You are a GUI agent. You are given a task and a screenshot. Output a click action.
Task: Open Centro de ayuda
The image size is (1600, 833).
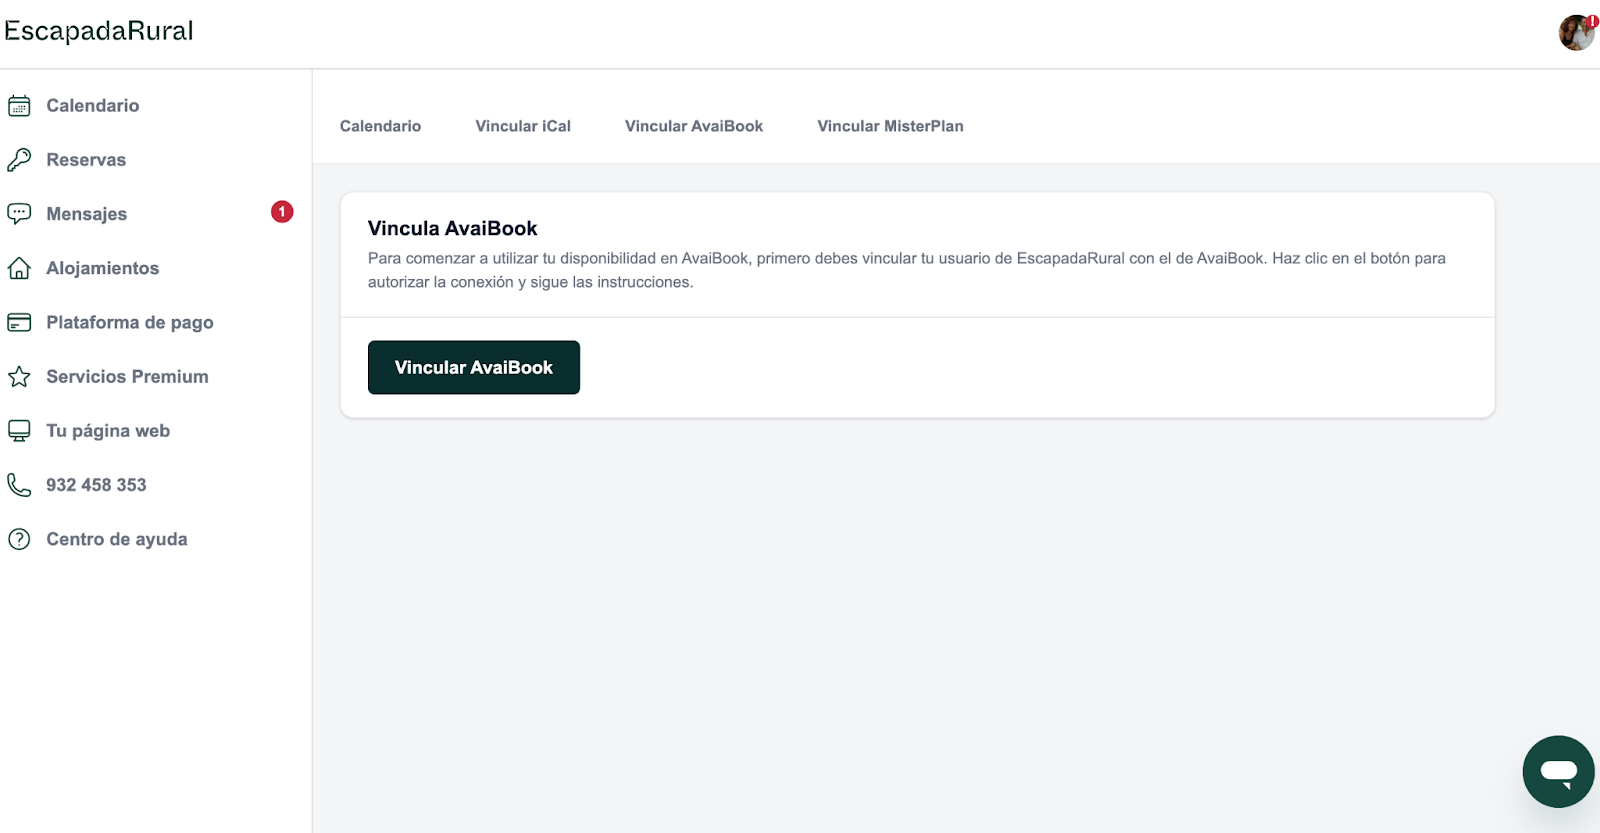(x=117, y=539)
